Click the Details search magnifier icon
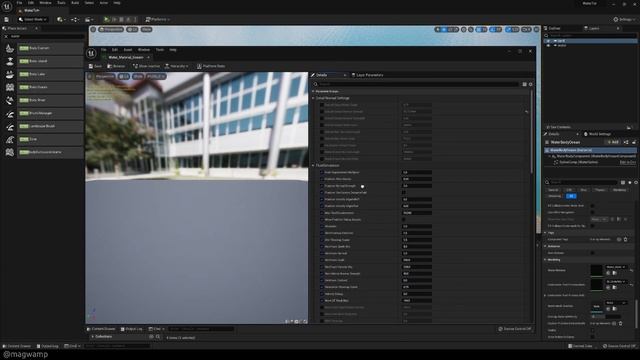 click(316, 84)
